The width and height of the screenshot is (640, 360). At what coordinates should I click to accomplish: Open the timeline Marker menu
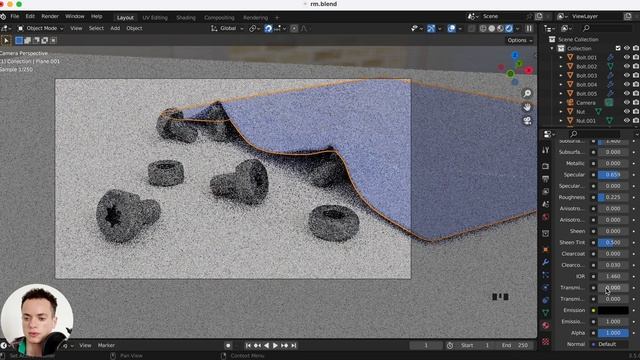[x=106, y=345]
